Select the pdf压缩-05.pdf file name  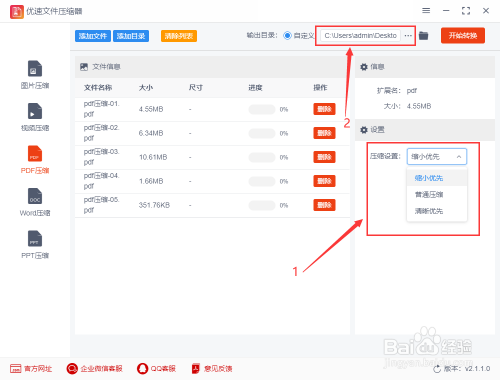pos(101,205)
